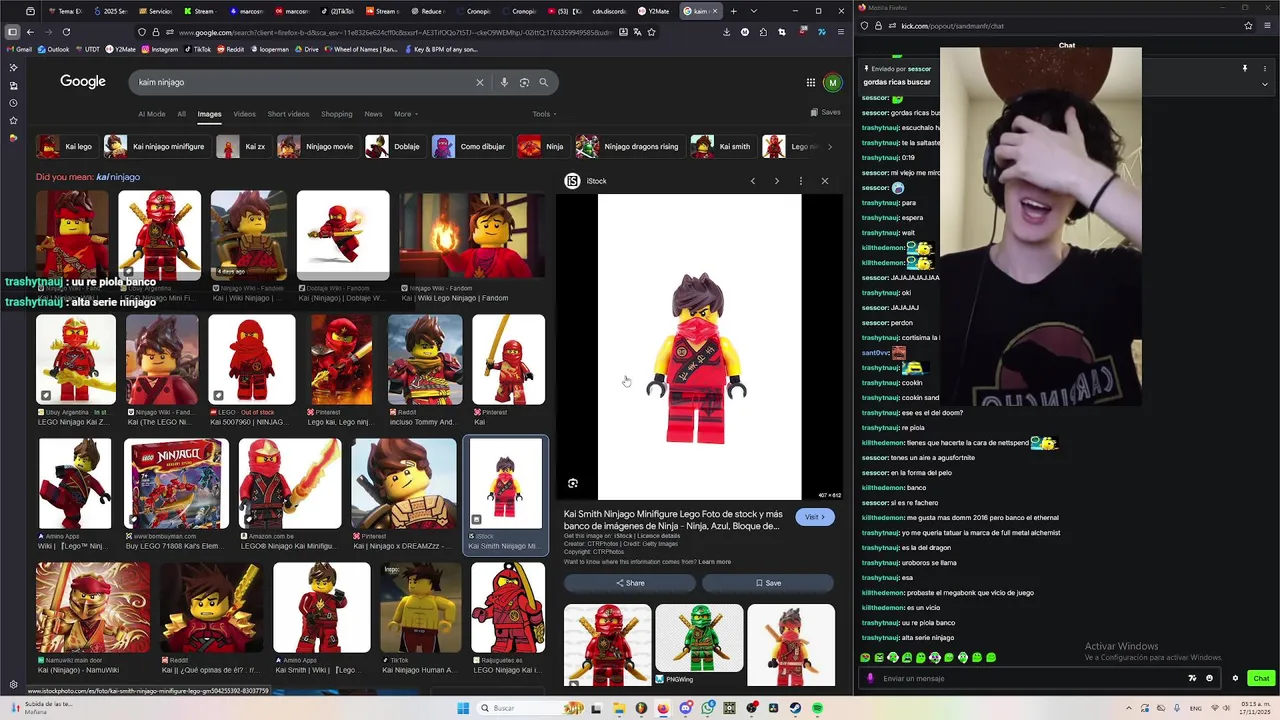Open Discord from the taskbar

point(685,708)
